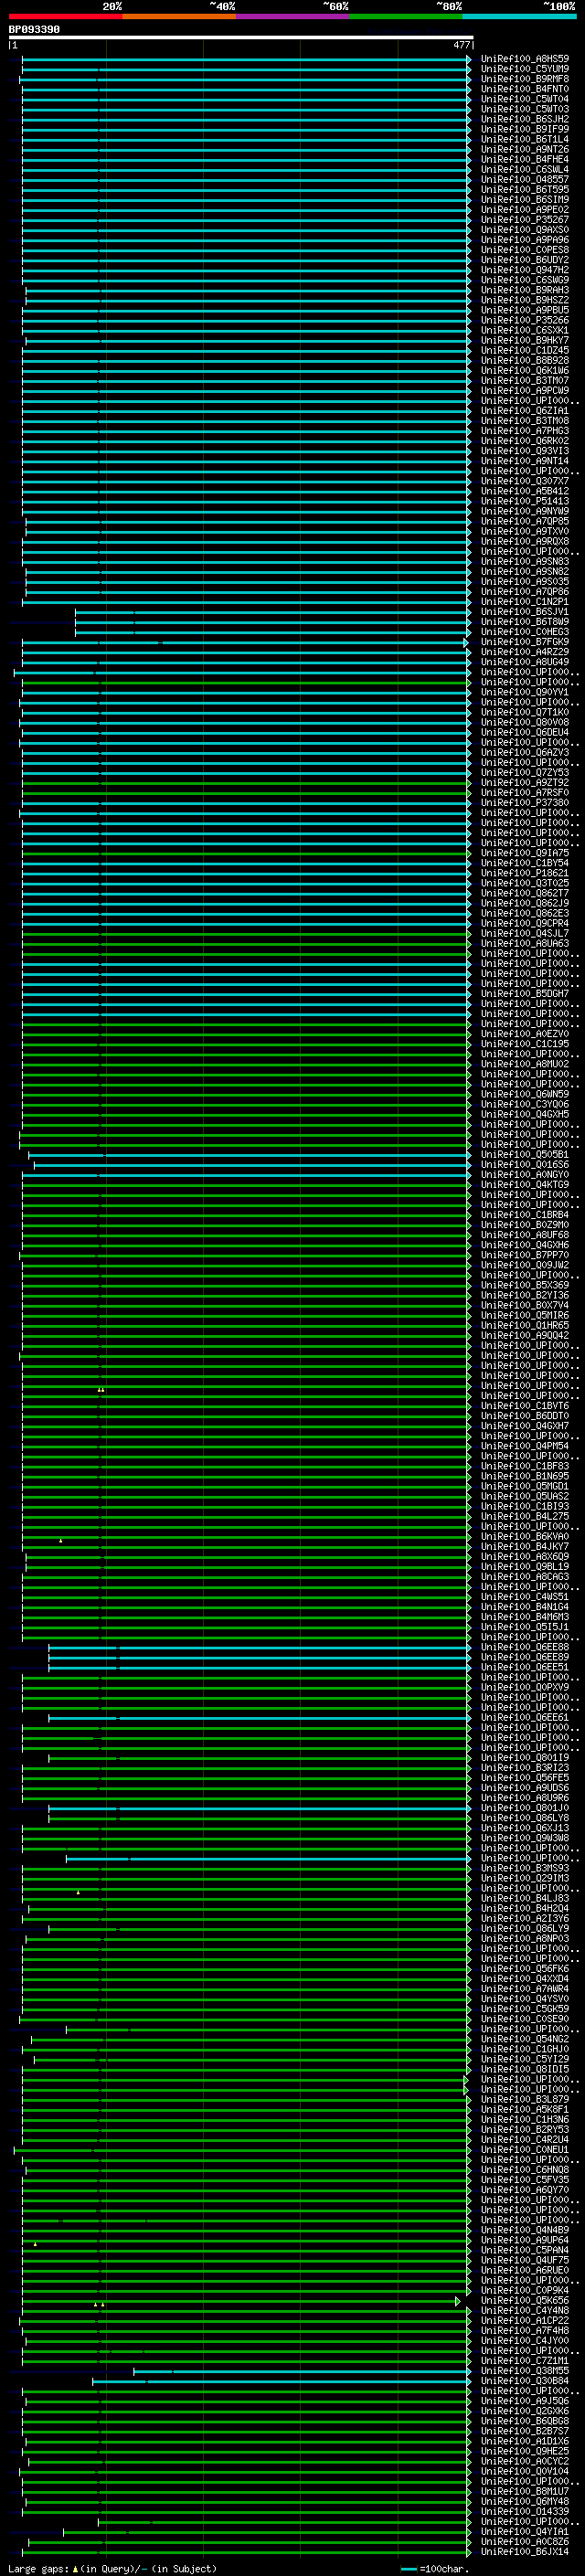Open hit UniRef100_B2YI36
Screen dimensions: 585x2576
point(525,1295)
